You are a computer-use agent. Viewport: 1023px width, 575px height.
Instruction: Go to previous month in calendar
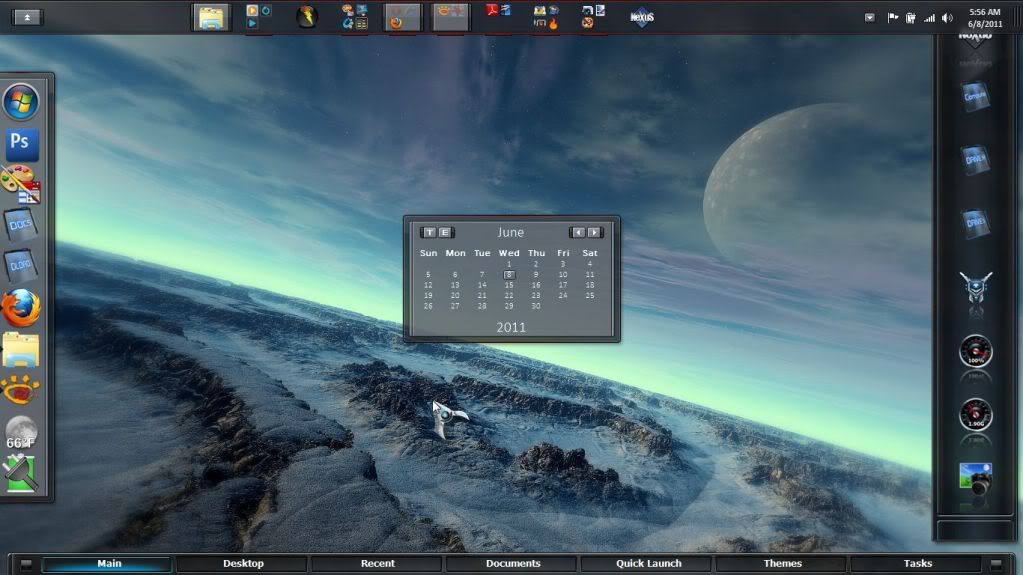[578, 232]
